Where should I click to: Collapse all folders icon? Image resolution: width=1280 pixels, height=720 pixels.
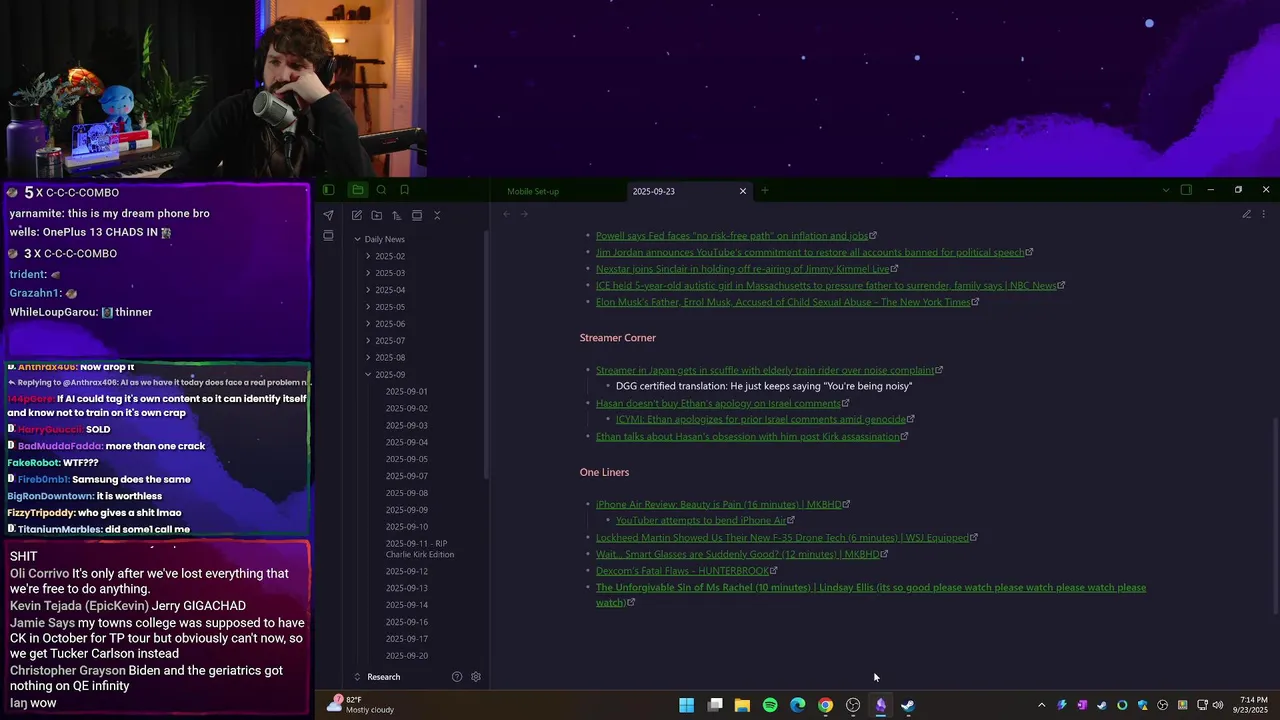coord(437,215)
